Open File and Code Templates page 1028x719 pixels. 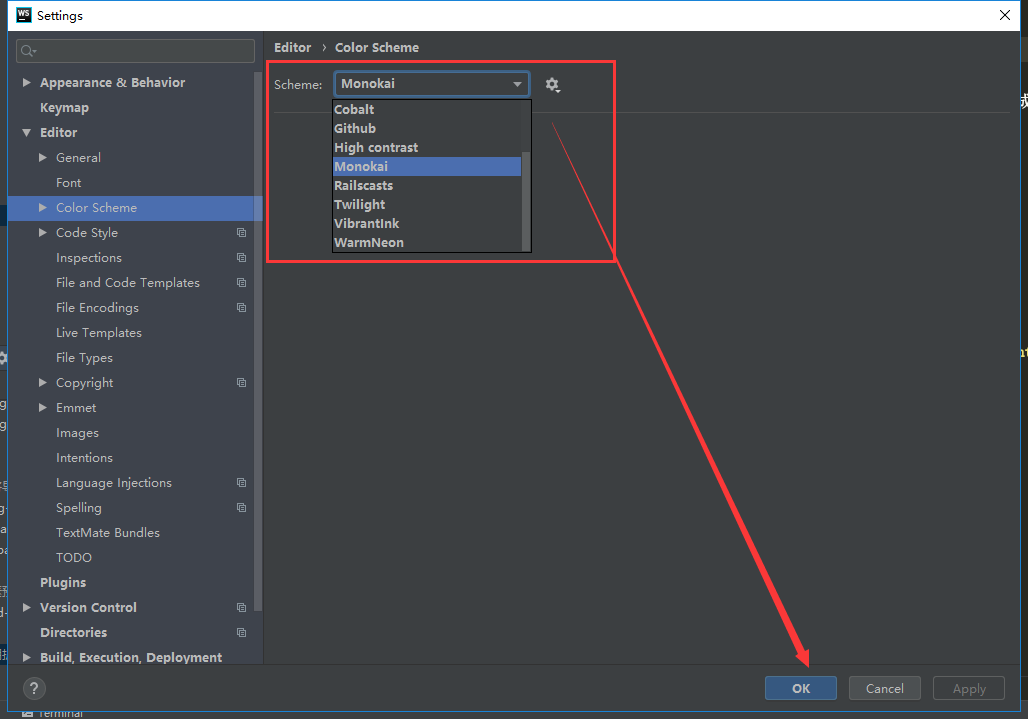coord(128,282)
